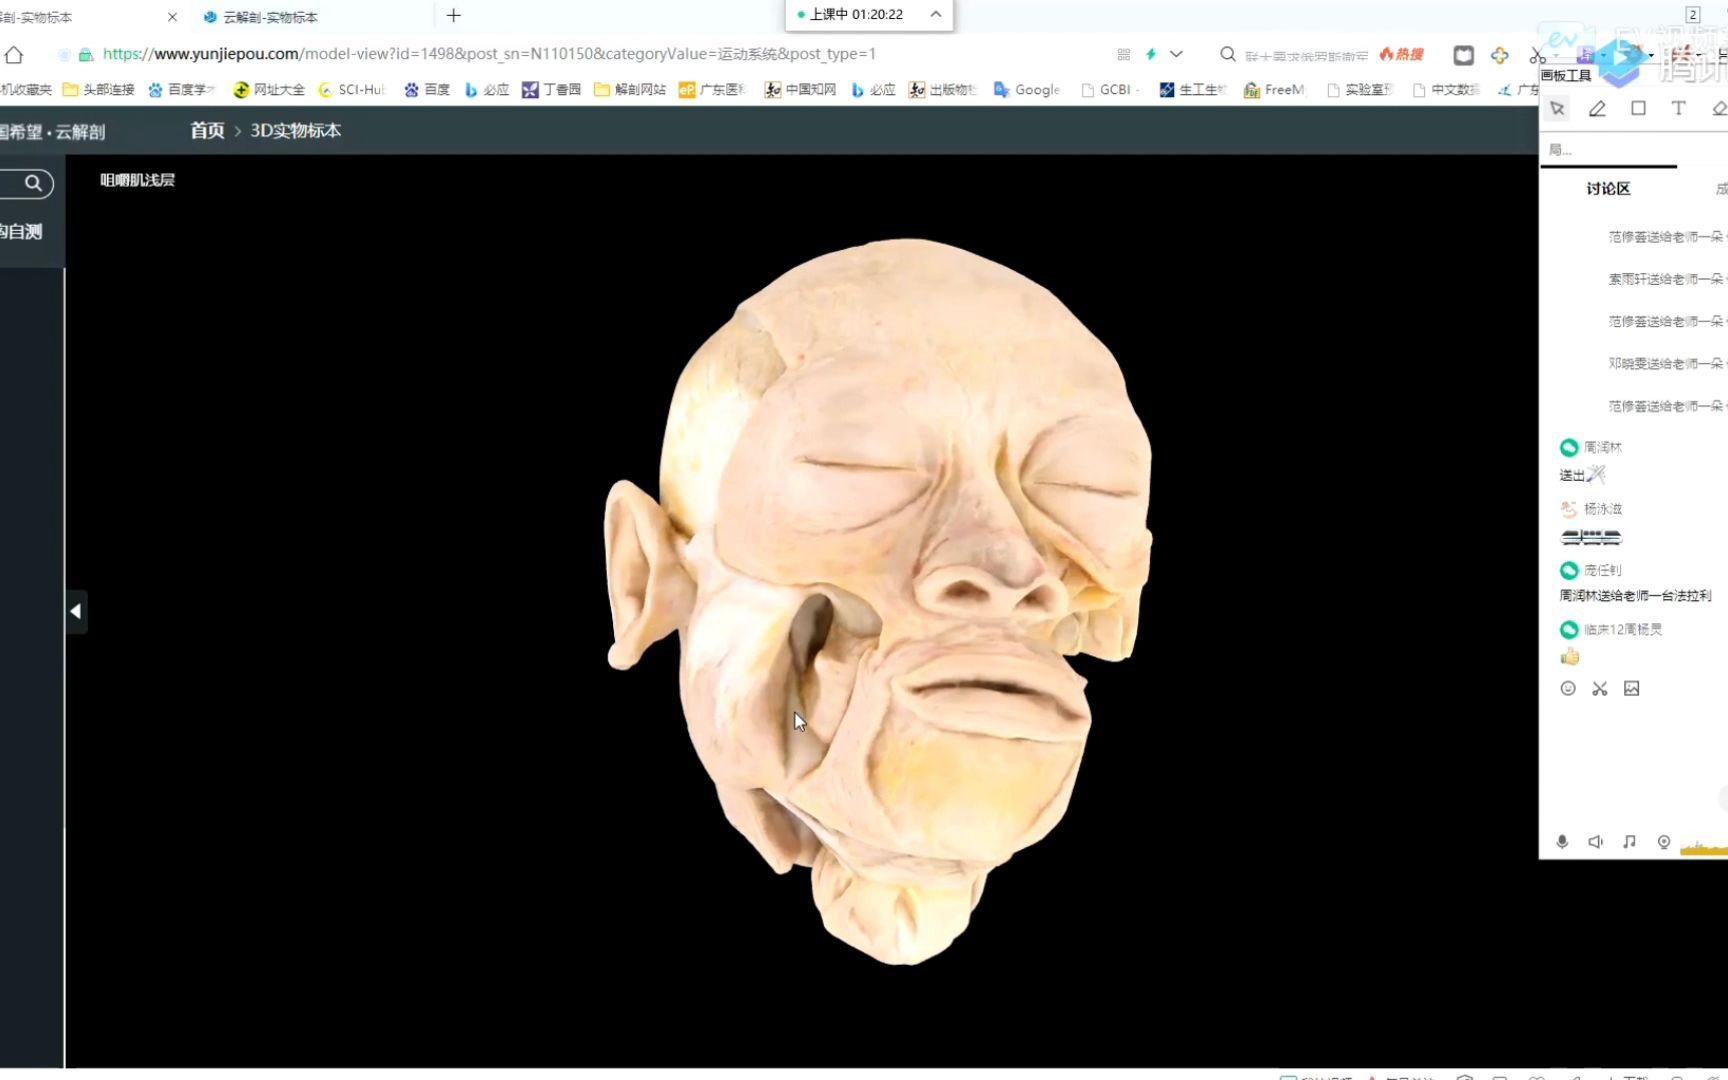Click the 庞任钊 chat username
The width and height of the screenshot is (1728, 1080).
coord(1603,570)
